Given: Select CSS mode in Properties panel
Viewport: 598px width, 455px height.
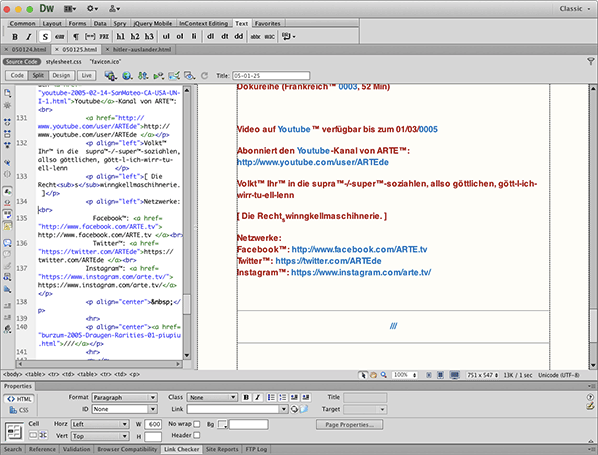Looking at the screenshot, I should (x=19, y=410).
